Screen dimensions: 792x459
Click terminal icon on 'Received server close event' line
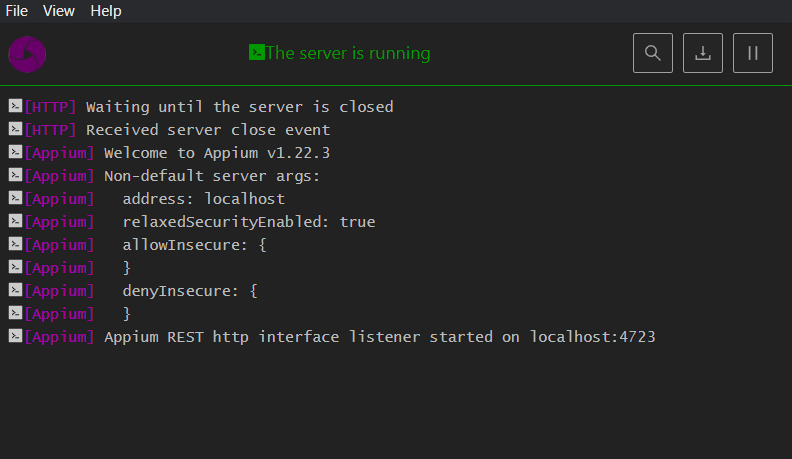[x=15, y=129]
